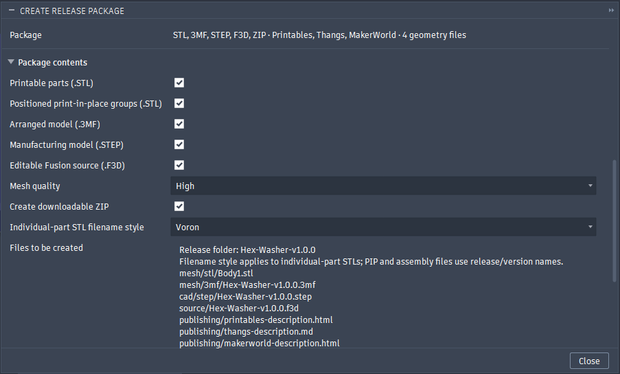Select the mesh/stl/Body1.stl file entry
The image size is (620, 374).
coord(216,273)
